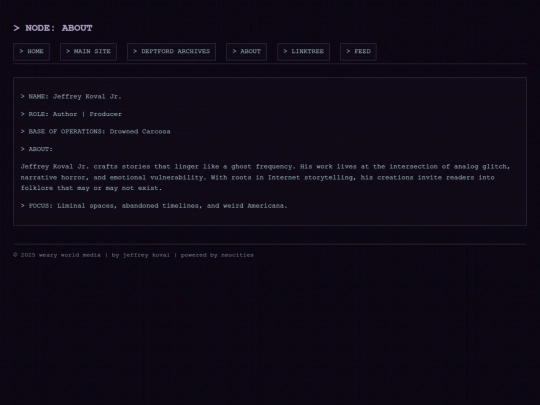Click the 'NAME: Jeffrey Koval Jr.' line
540x405 pixels.
click(x=71, y=96)
